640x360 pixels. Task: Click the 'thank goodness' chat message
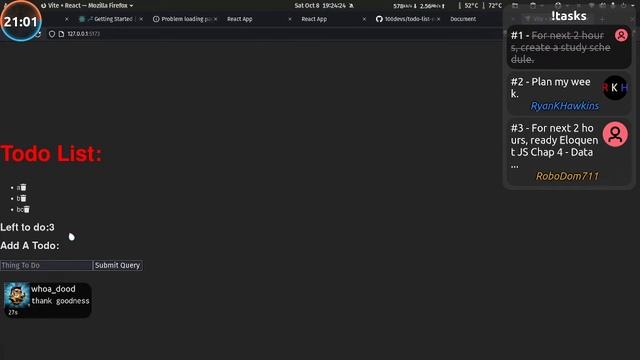click(x=60, y=301)
